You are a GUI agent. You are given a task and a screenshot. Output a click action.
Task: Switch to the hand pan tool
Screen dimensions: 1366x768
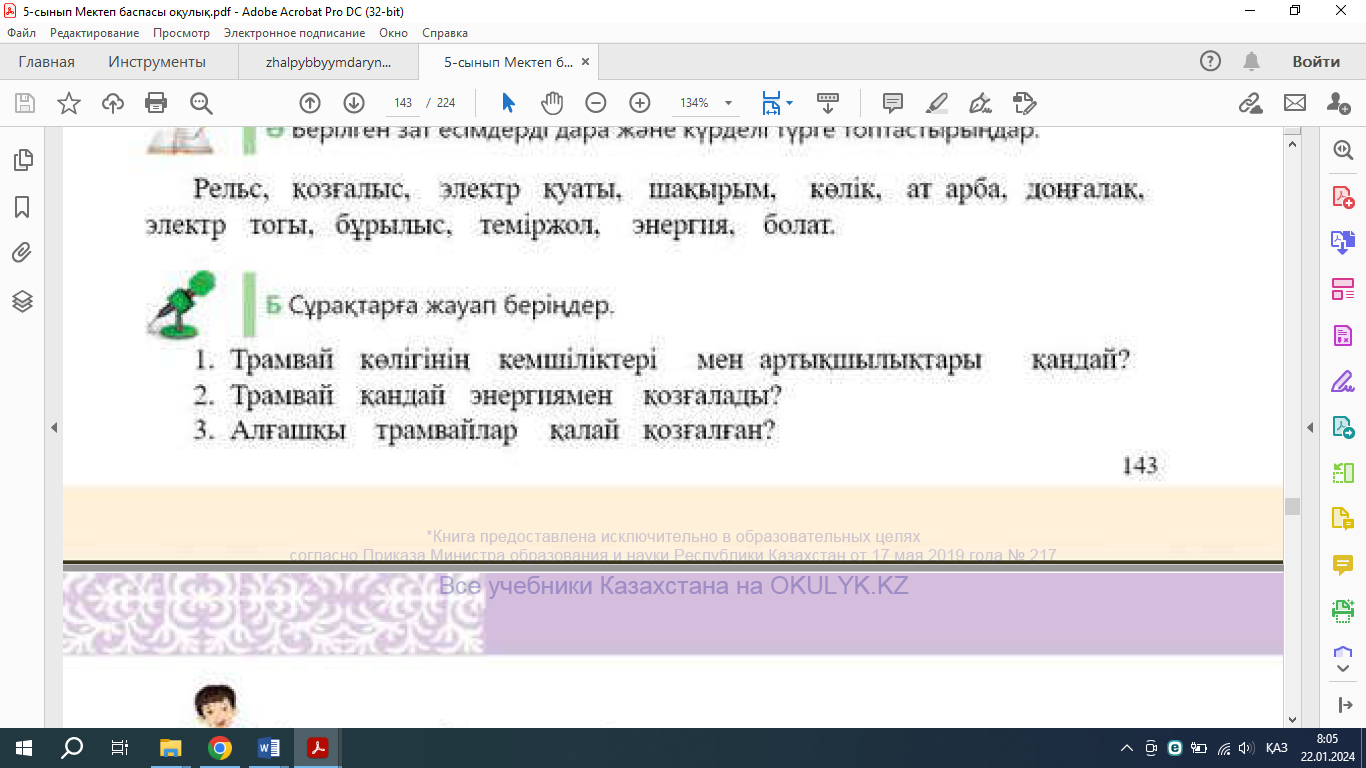tap(552, 103)
